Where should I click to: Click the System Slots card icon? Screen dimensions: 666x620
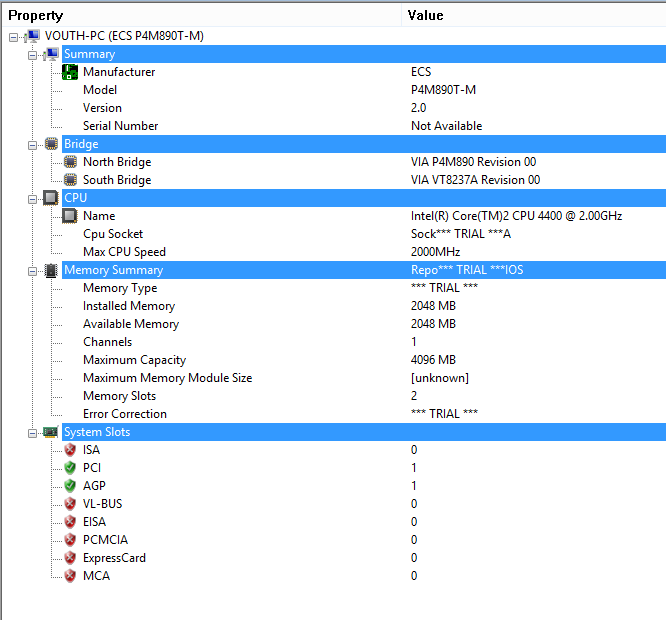point(51,432)
